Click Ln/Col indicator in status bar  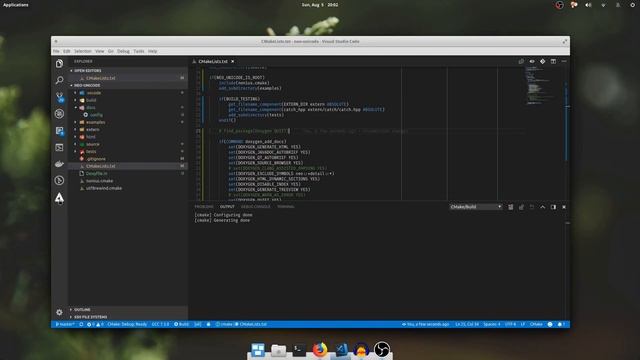[467, 324]
